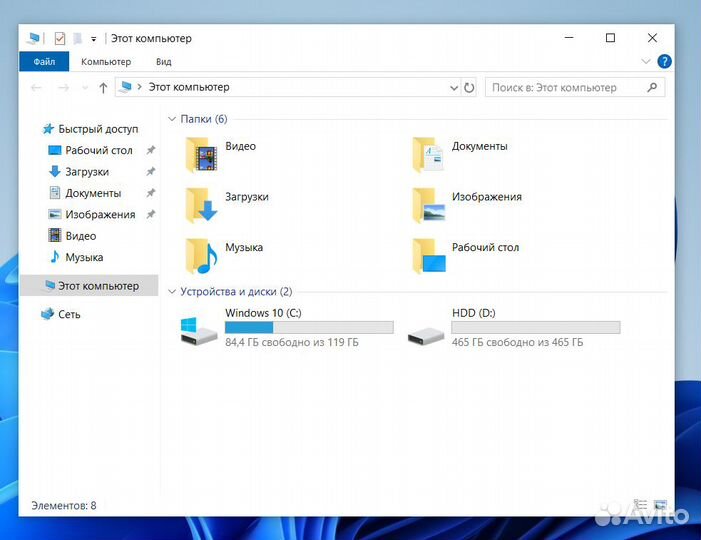The width and height of the screenshot is (701, 540).
Task: Open the Загрузки folder icon in main pane
Action: coord(201,206)
